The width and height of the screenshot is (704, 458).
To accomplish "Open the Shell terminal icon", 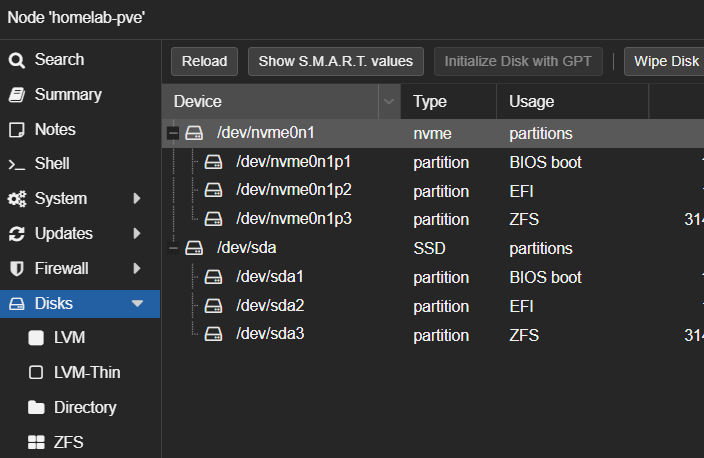I will click(x=16, y=164).
